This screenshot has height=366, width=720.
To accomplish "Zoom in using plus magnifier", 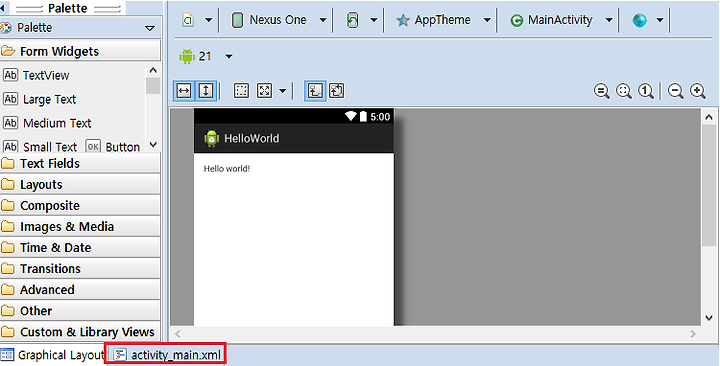I will point(698,91).
